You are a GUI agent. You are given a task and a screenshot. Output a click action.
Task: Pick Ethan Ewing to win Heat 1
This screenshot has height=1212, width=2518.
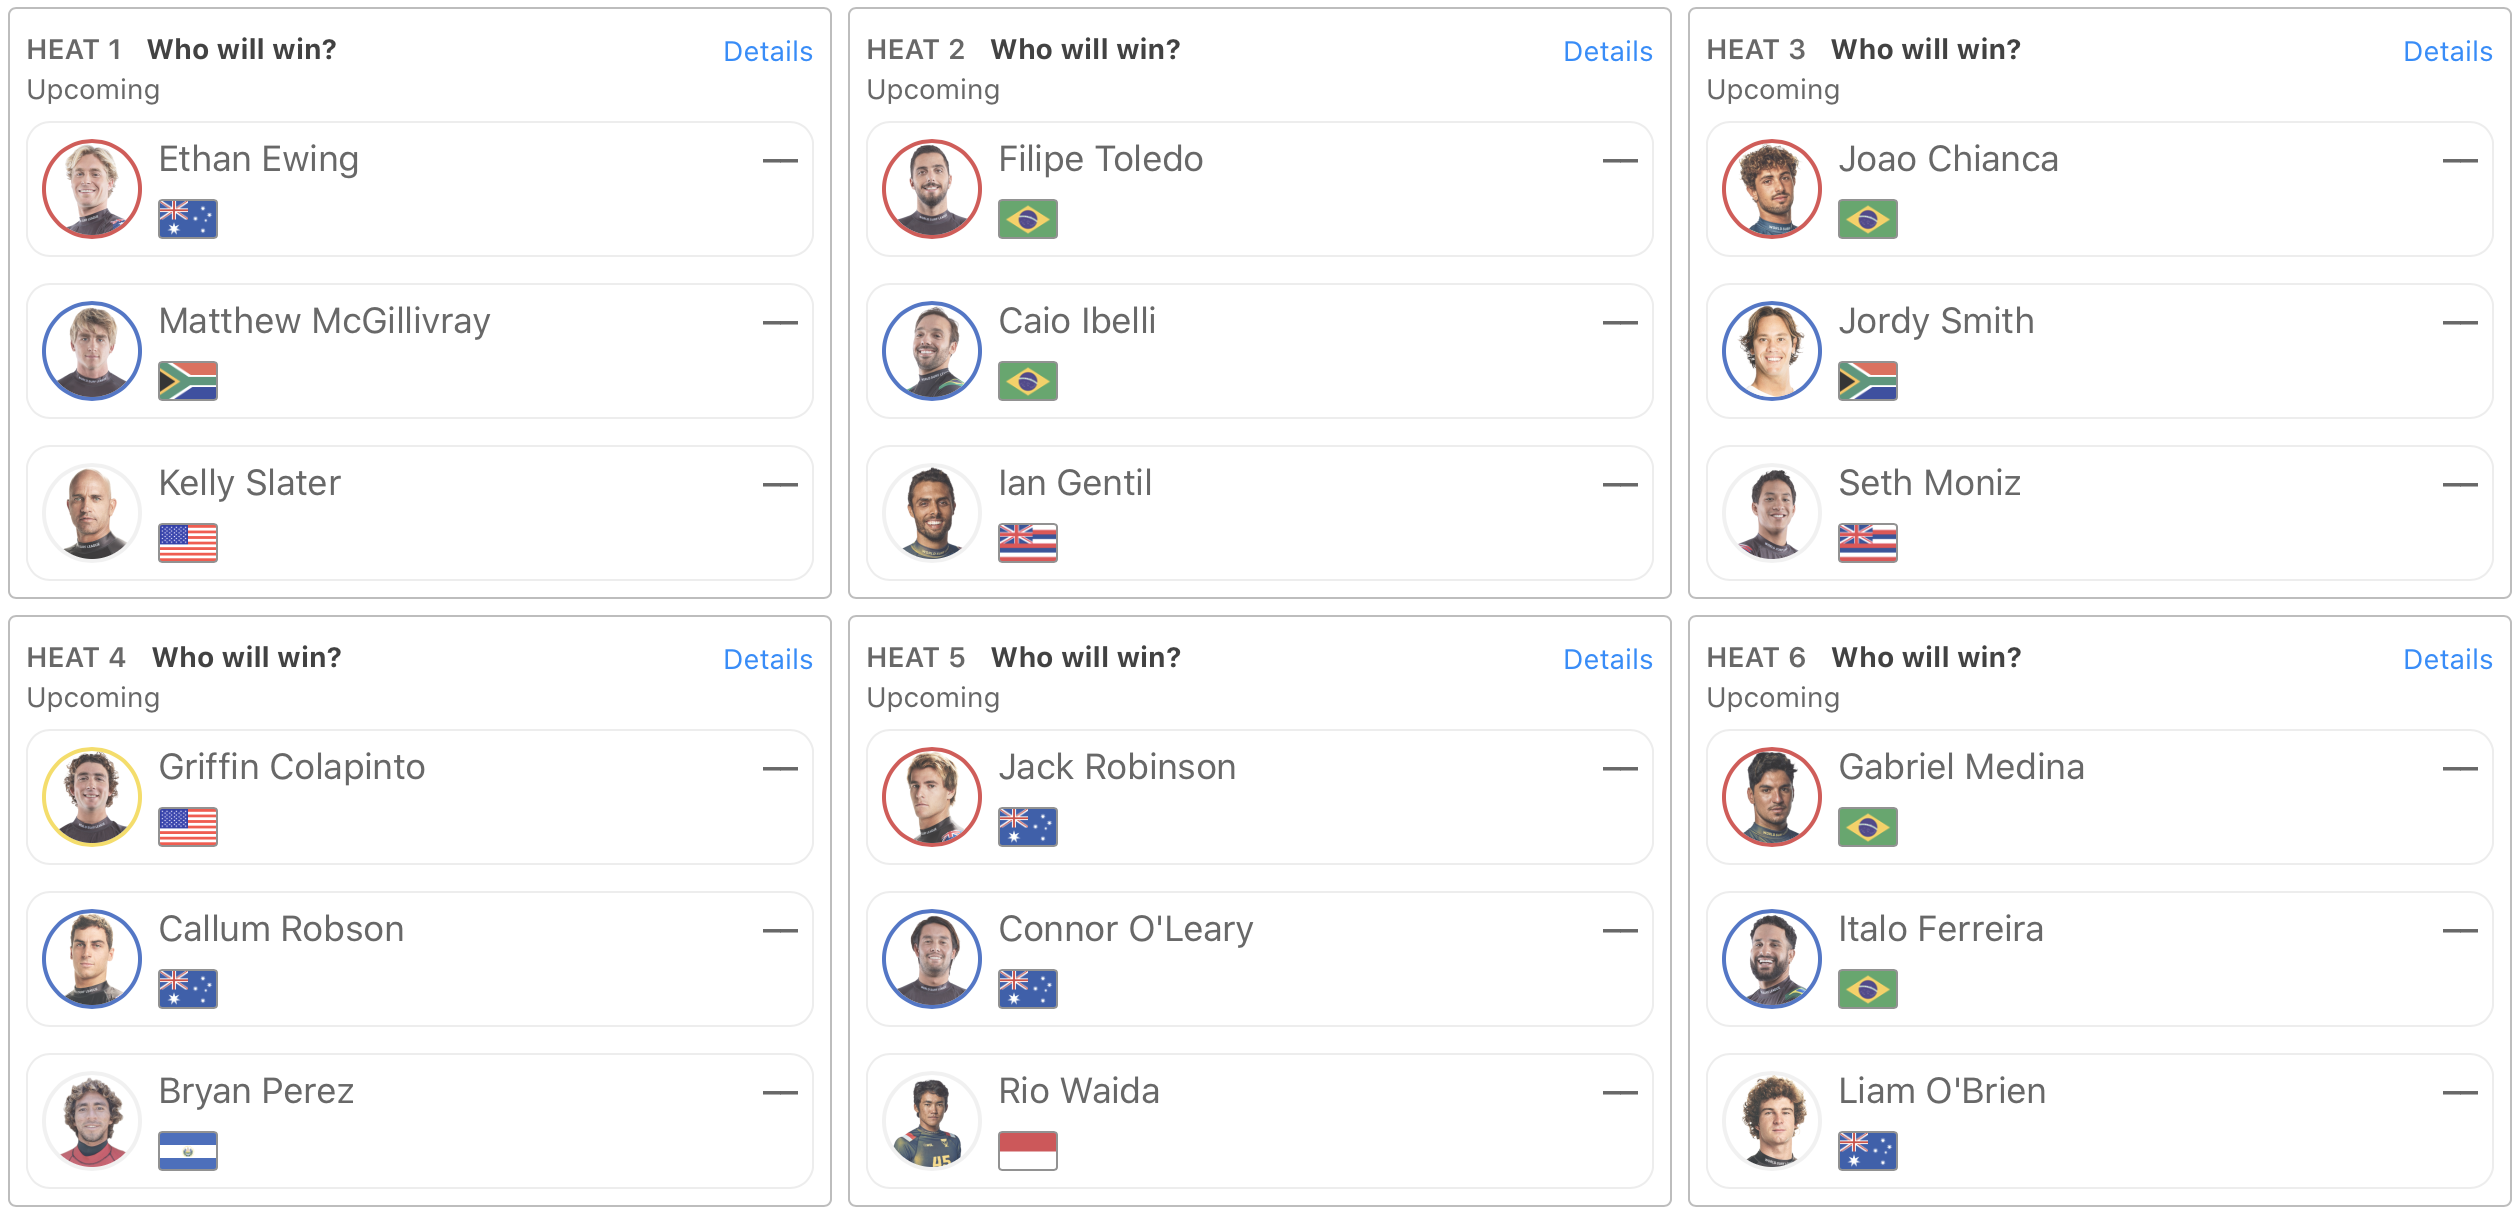[420, 189]
